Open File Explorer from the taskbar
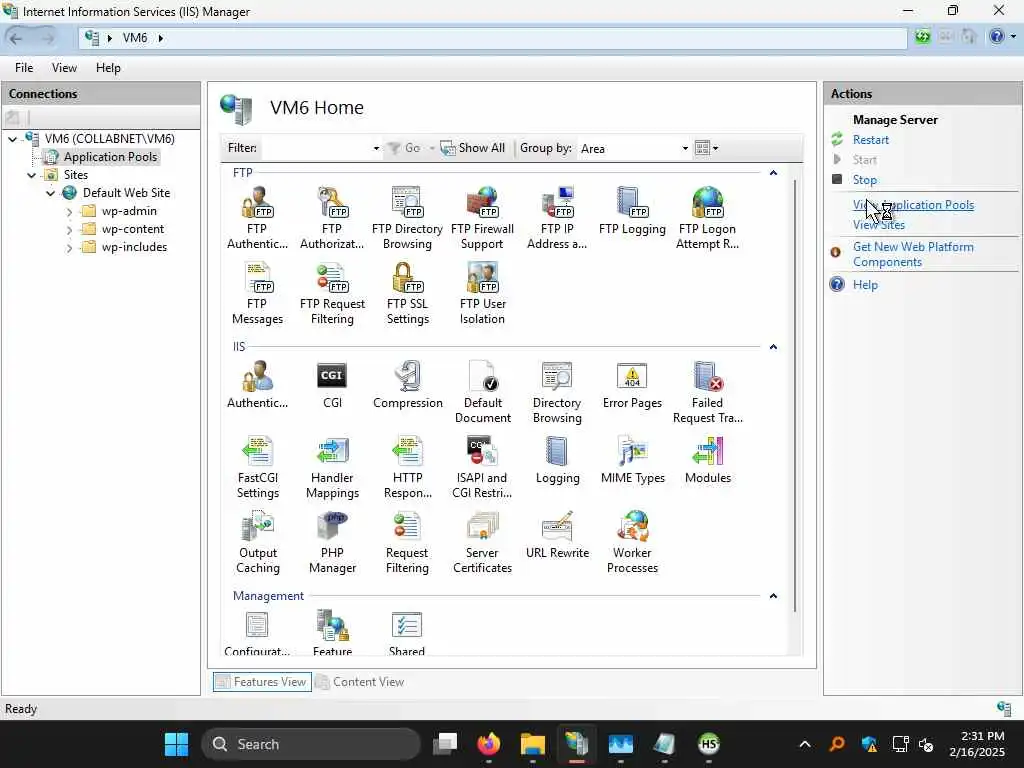1024x768 pixels. (x=532, y=744)
